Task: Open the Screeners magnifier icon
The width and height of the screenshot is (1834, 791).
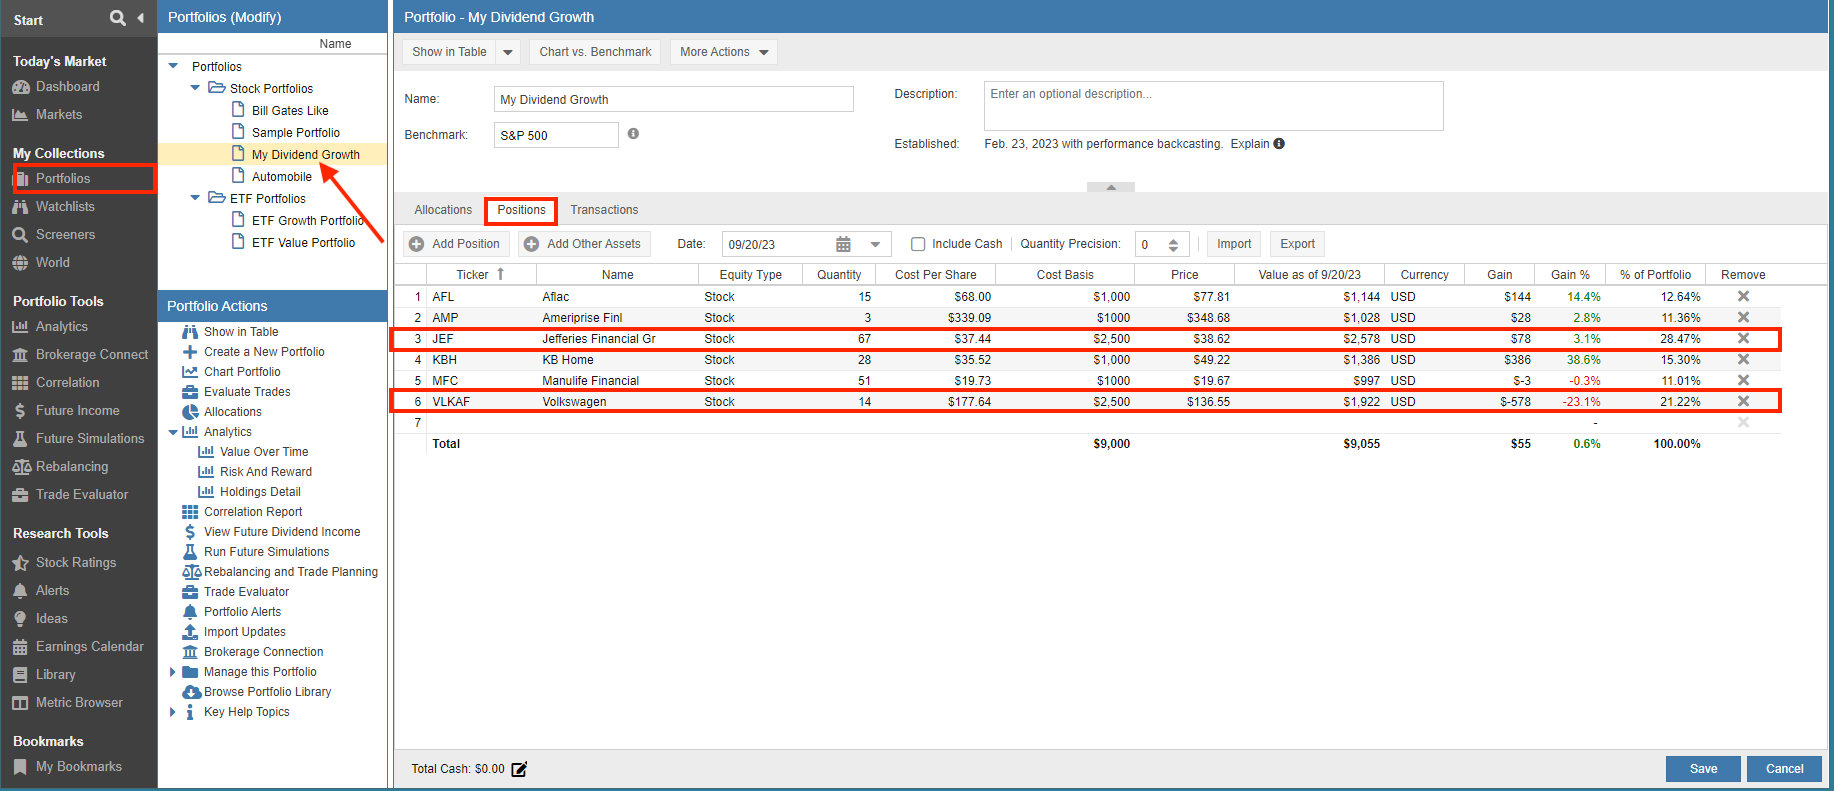Action: [20, 235]
